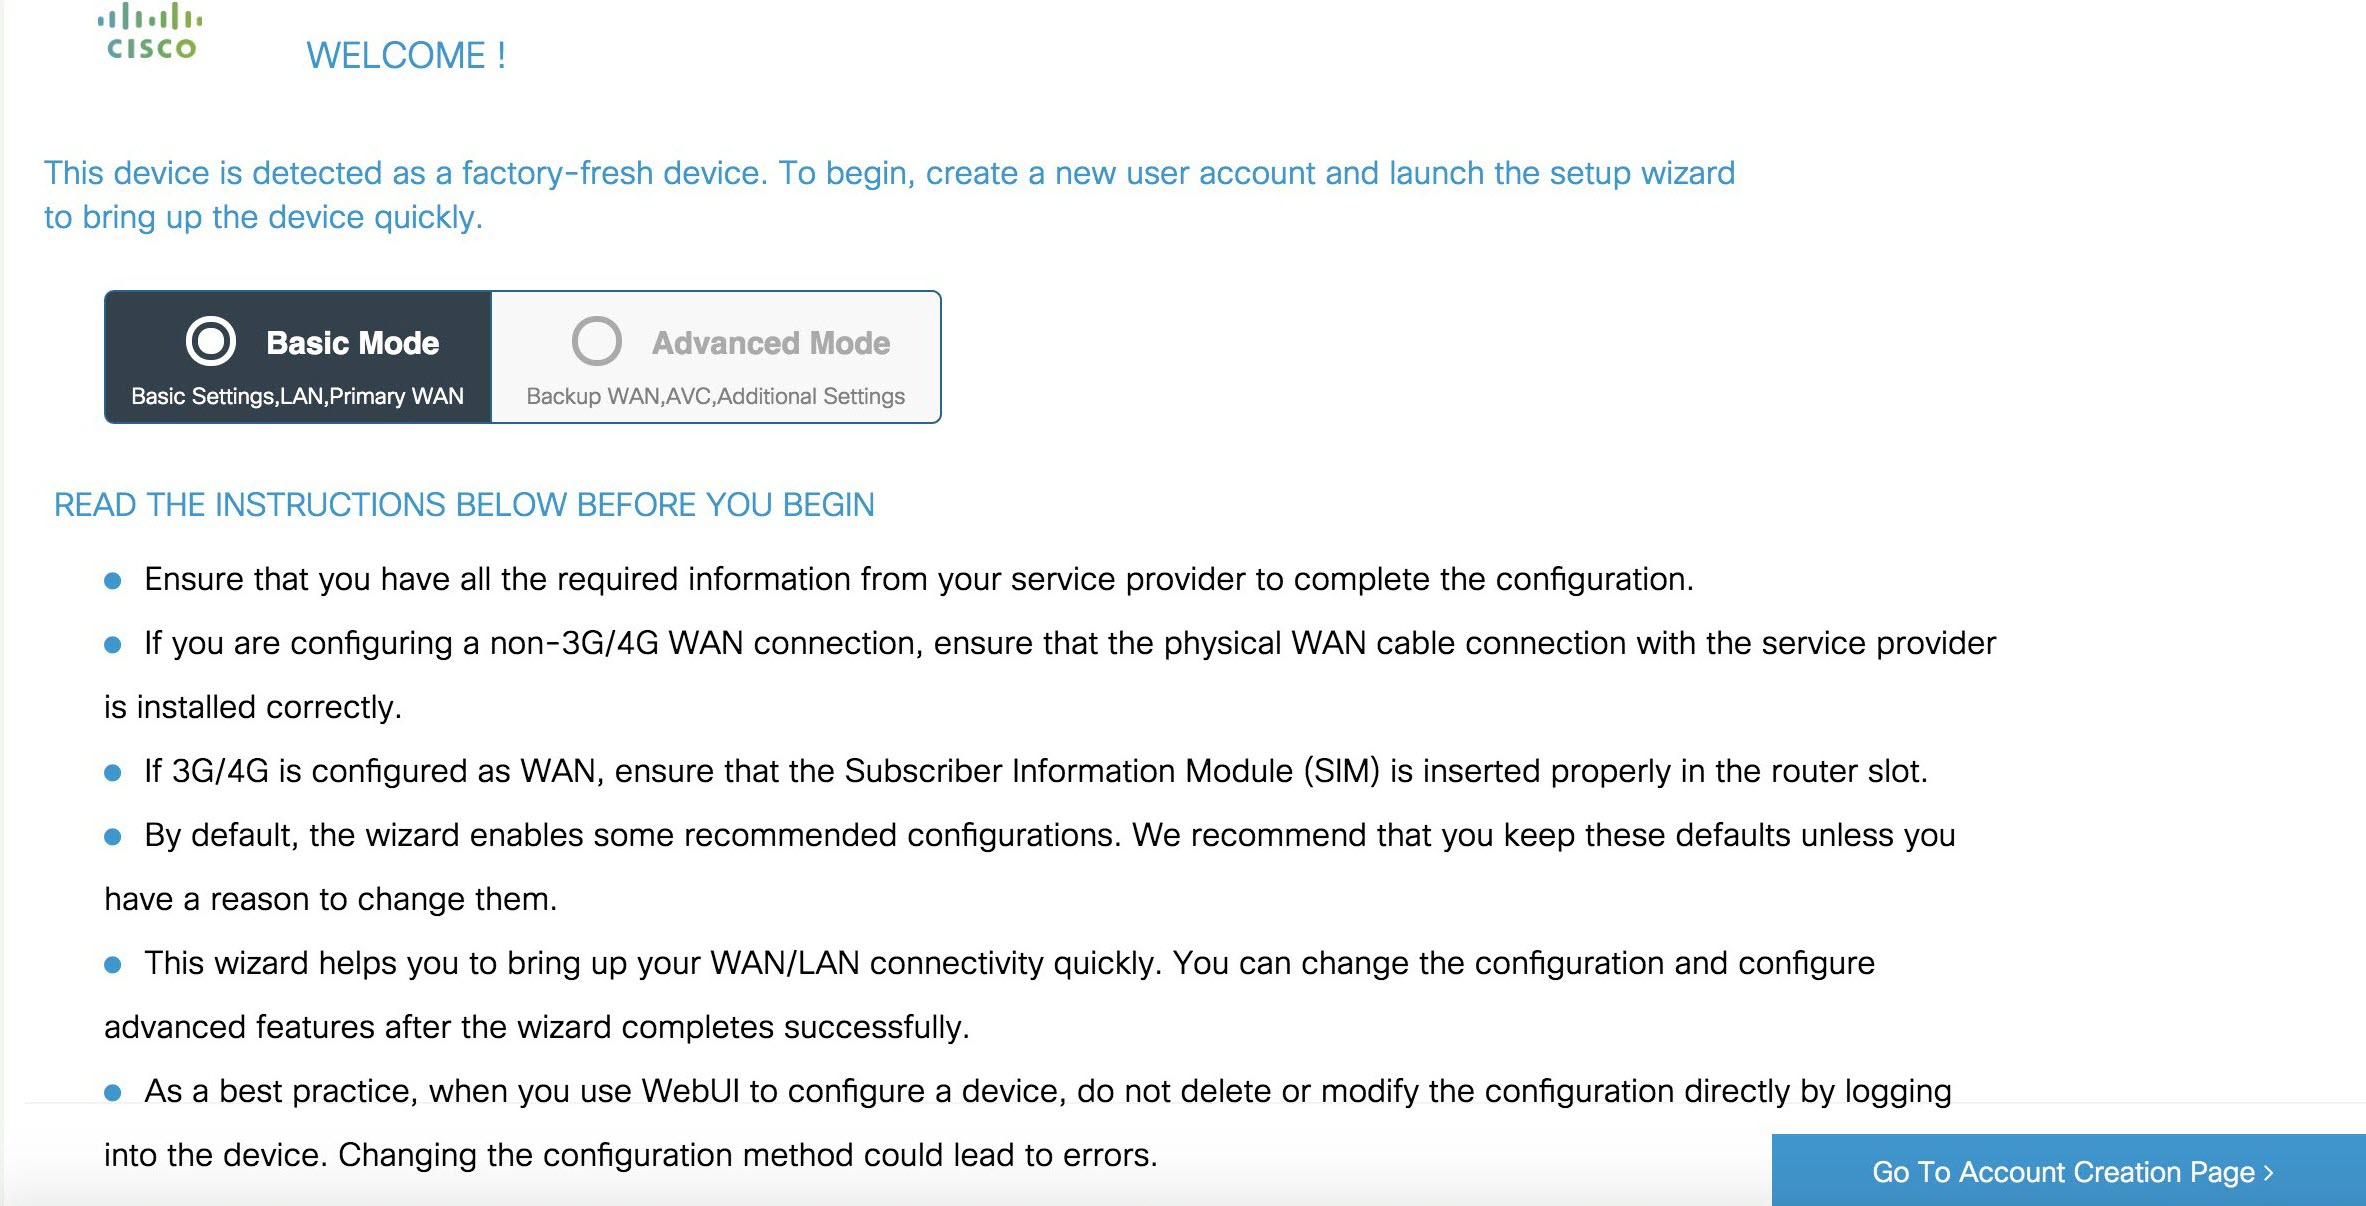Click the circle icon beside Advanced Mode
The image size is (2366, 1206).
(x=598, y=342)
